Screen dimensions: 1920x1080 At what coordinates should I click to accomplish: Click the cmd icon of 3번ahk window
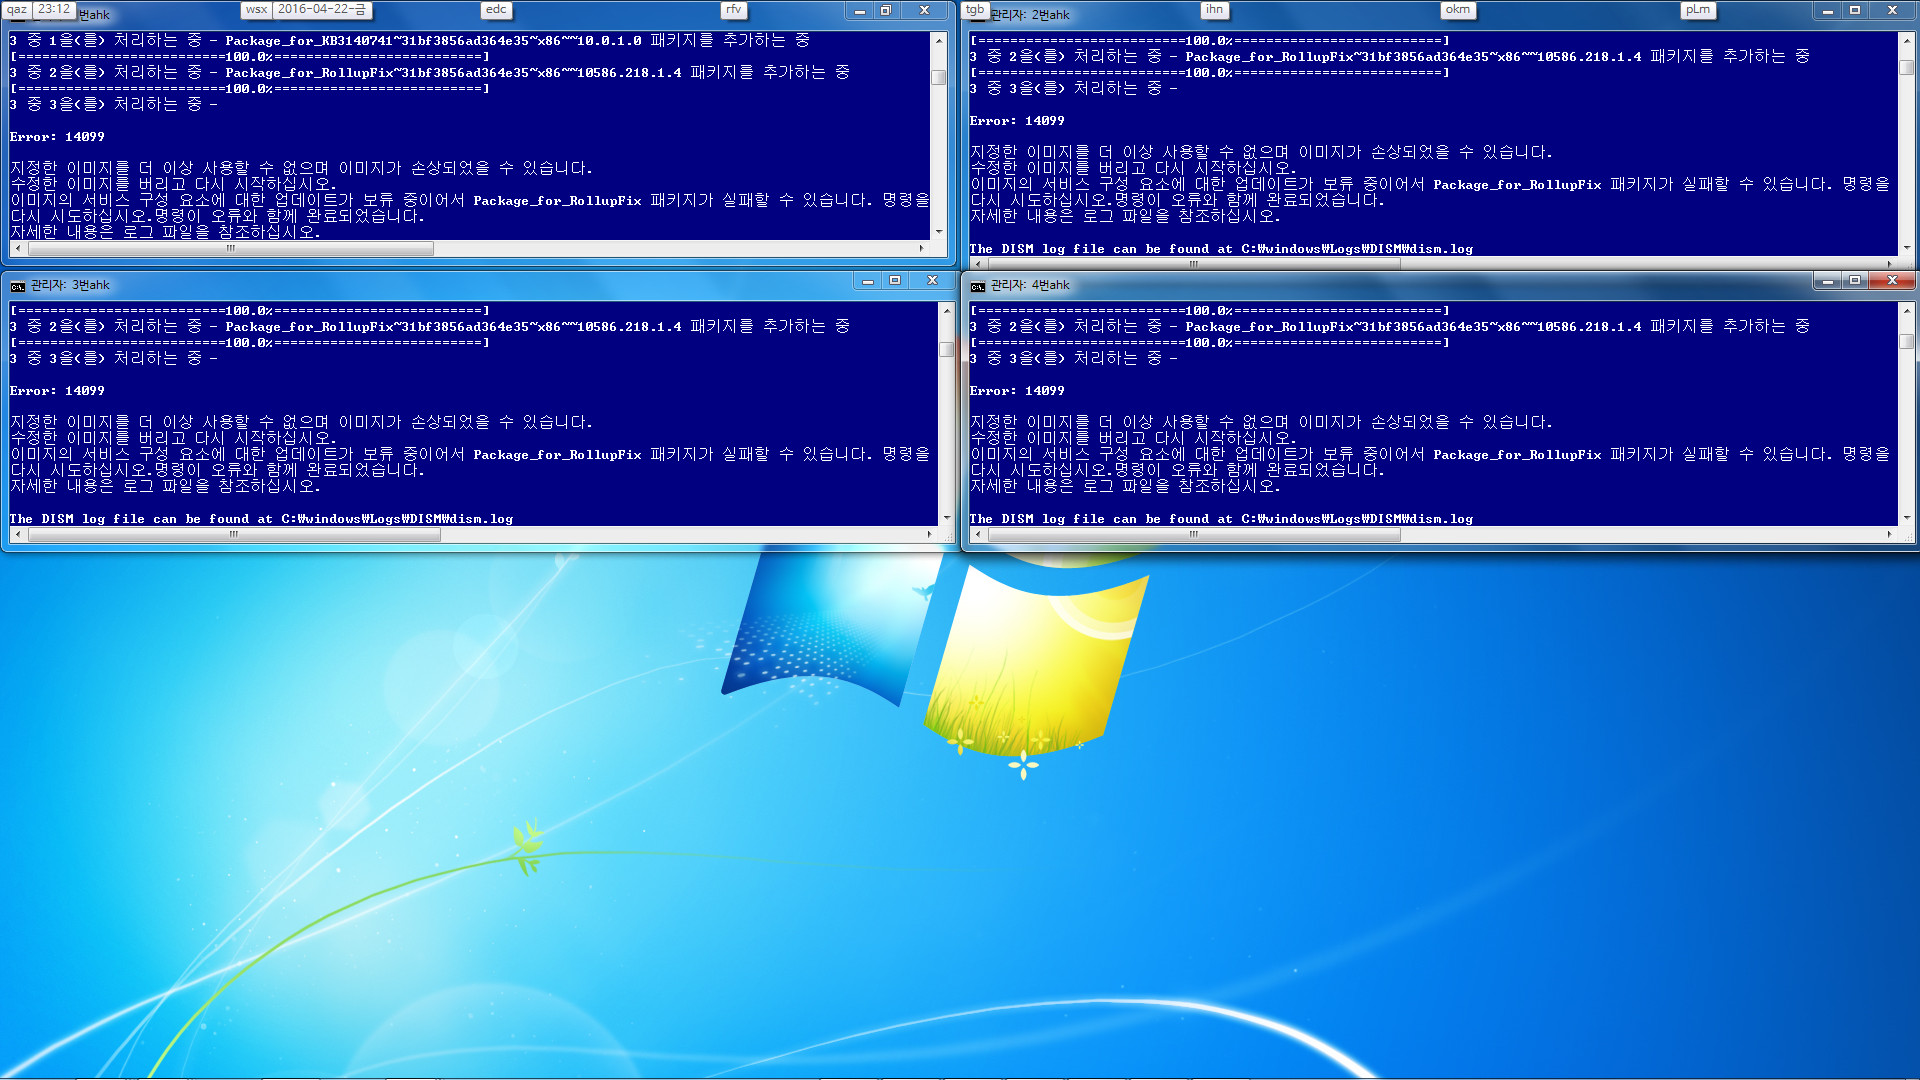click(17, 286)
